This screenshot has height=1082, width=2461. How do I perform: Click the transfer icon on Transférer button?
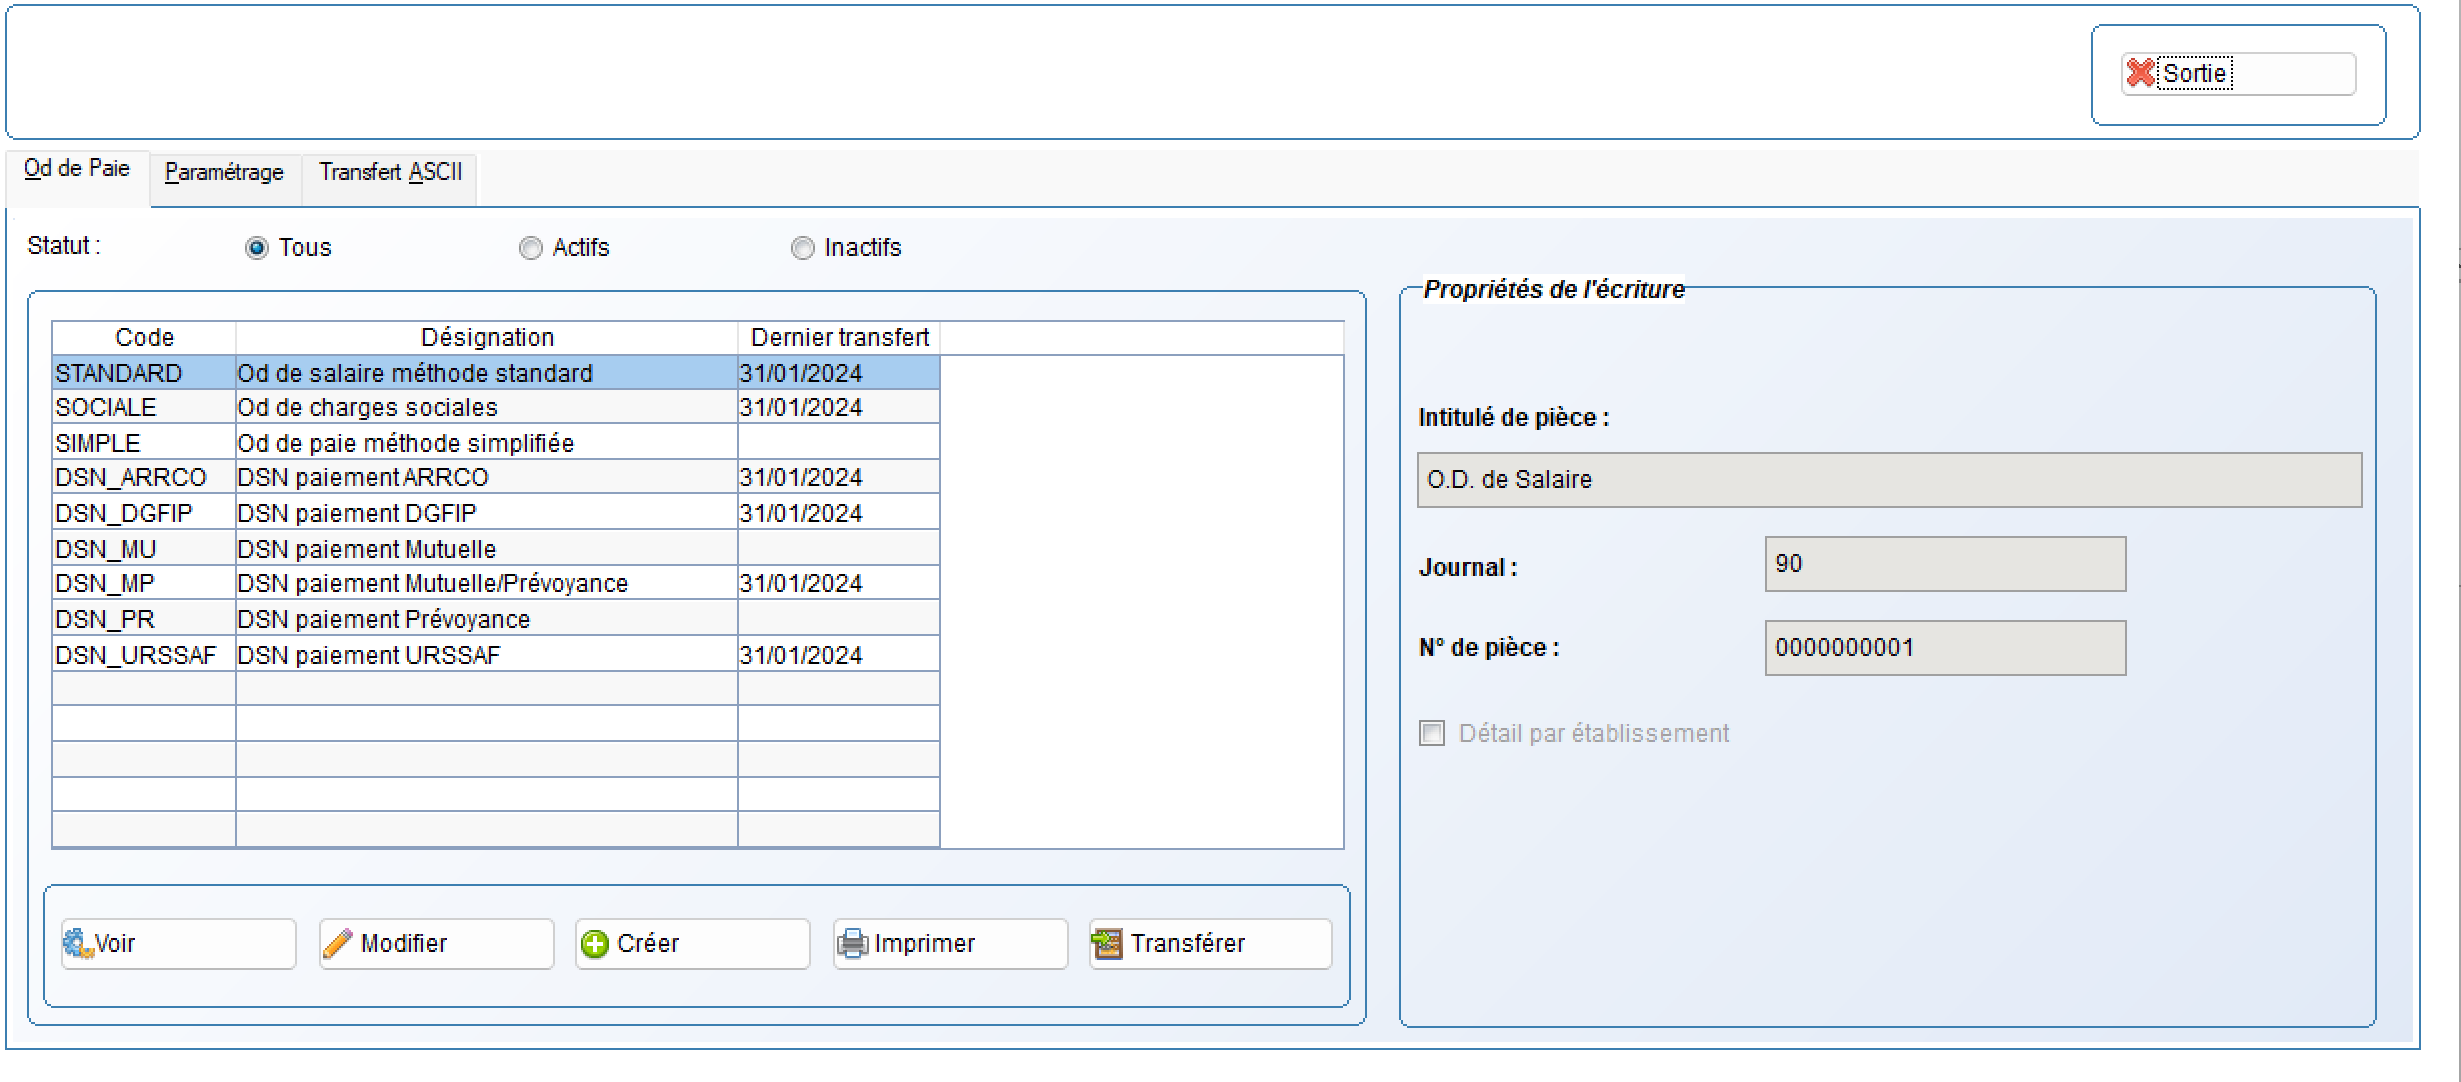coord(1107,943)
